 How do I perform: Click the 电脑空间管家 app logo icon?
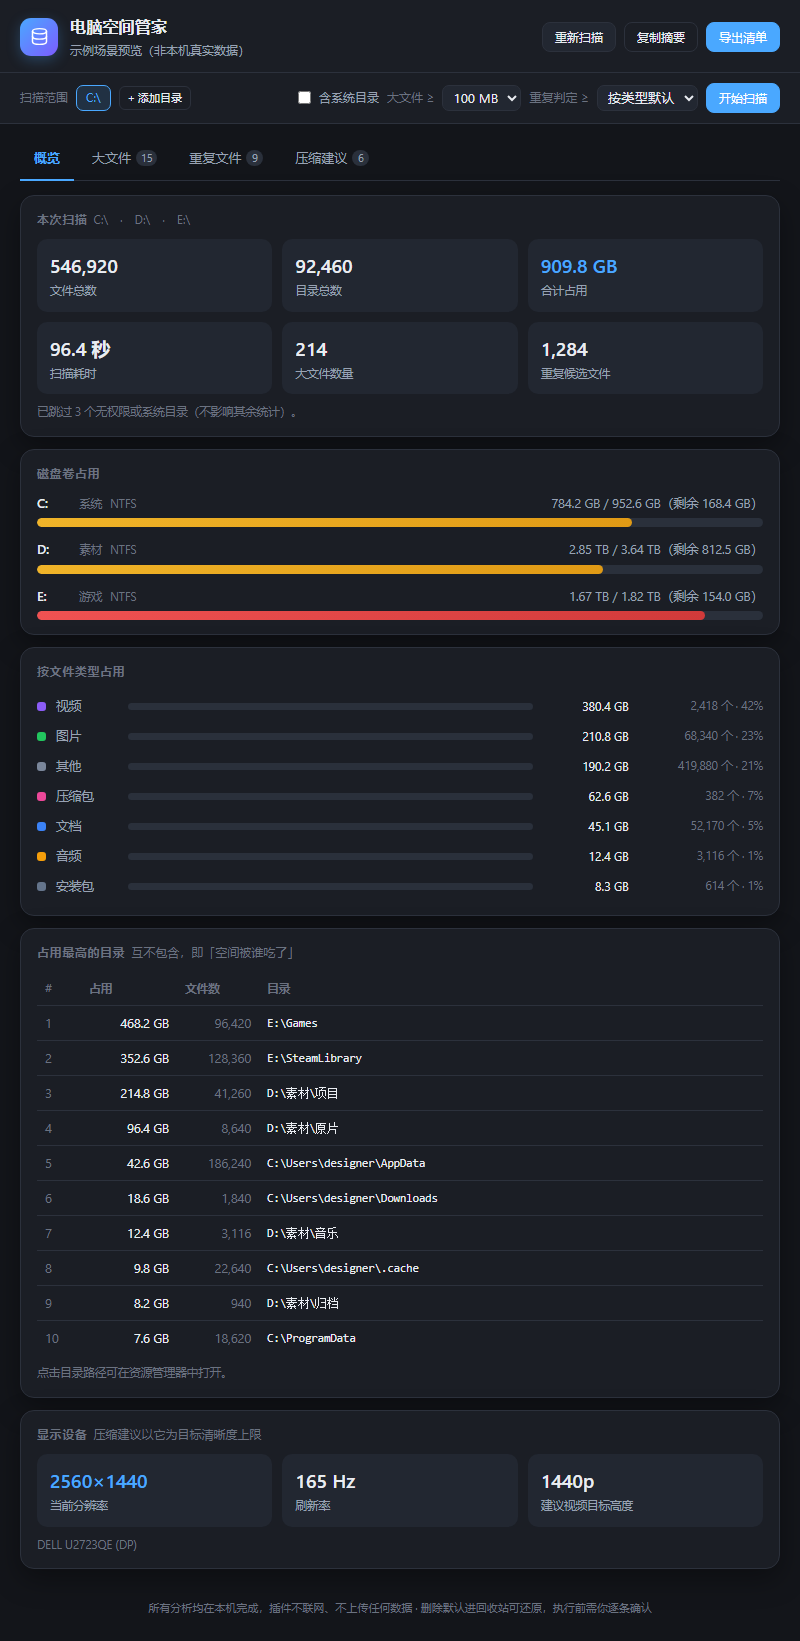point(39,37)
